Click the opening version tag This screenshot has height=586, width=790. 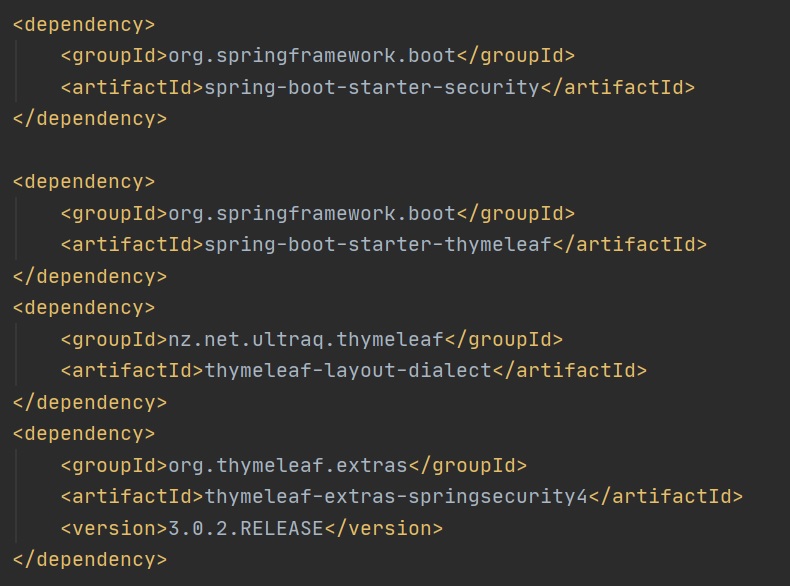point(107,528)
